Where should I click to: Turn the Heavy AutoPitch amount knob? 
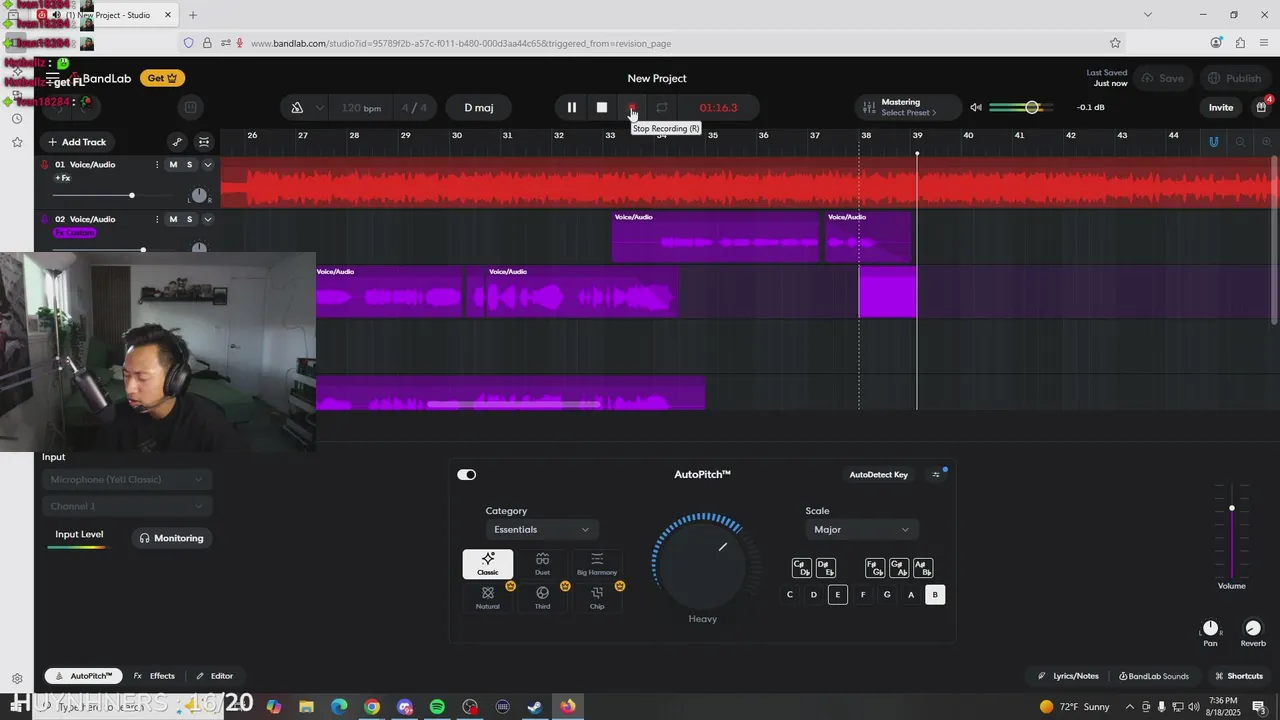click(701, 563)
